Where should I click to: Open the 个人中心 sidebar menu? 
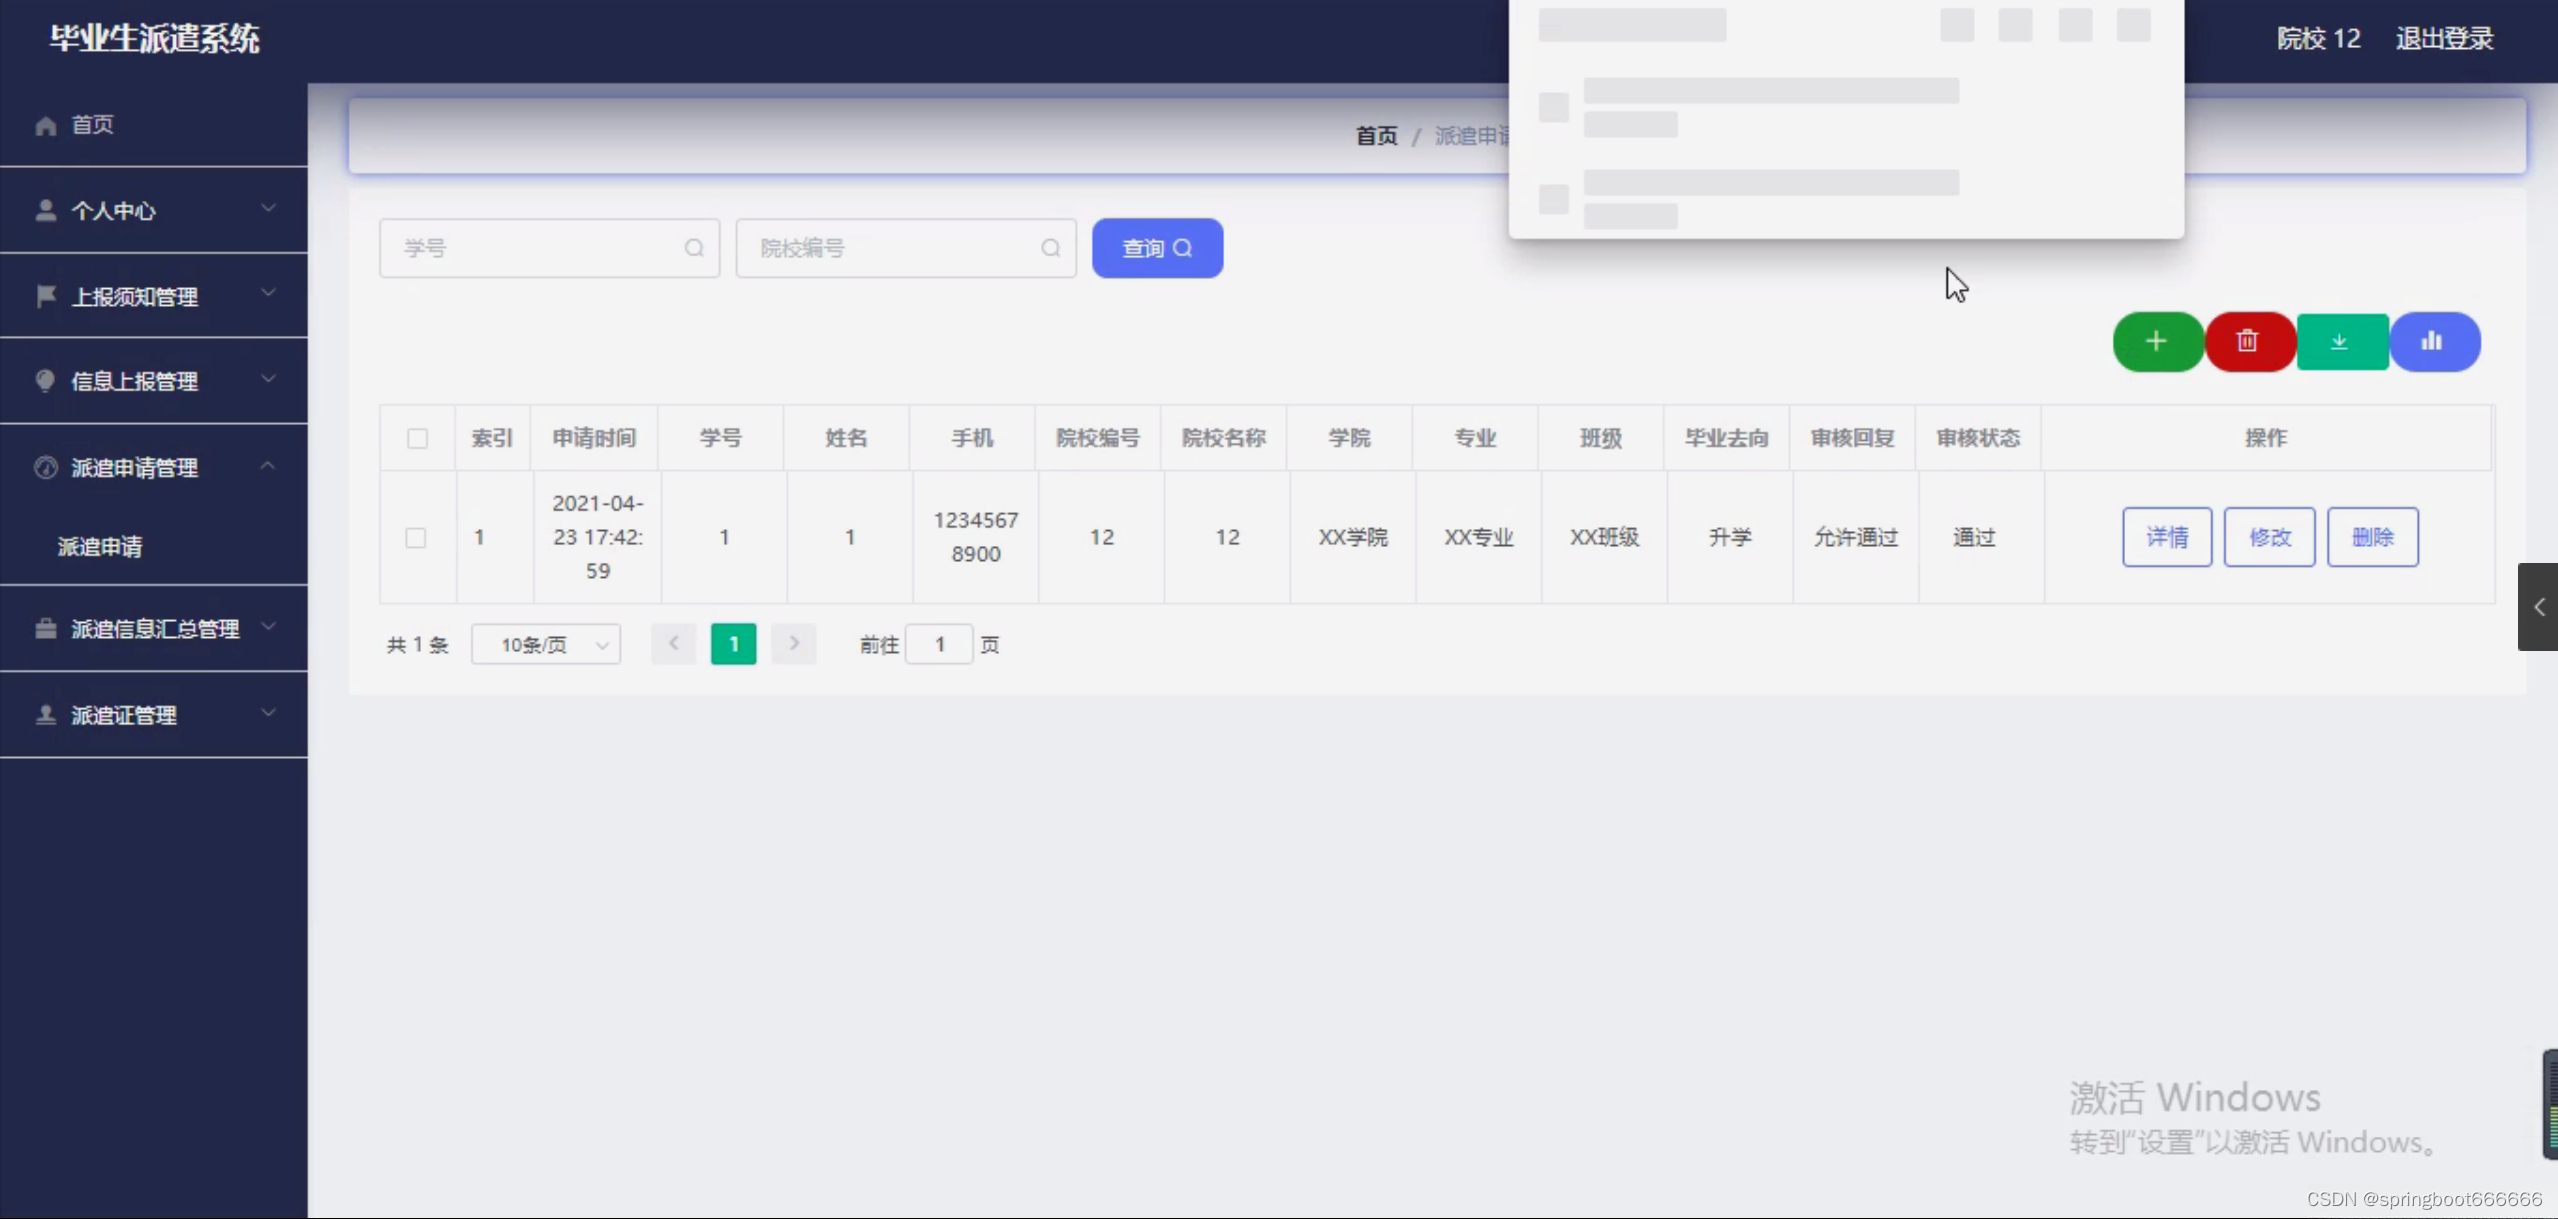click(154, 210)
